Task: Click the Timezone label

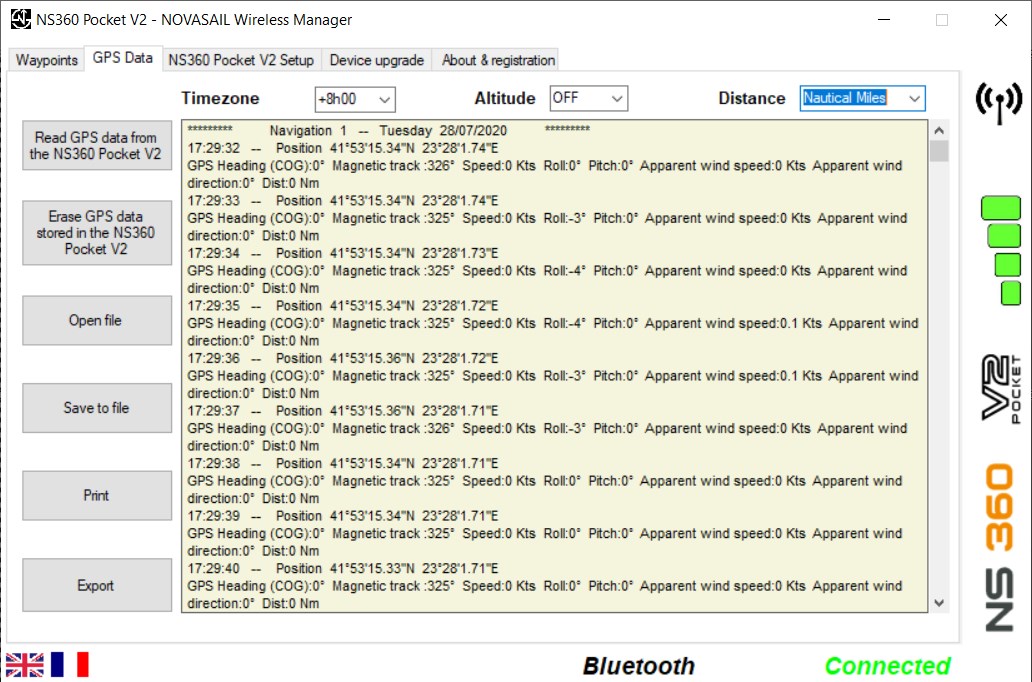Action: point(220,99)
